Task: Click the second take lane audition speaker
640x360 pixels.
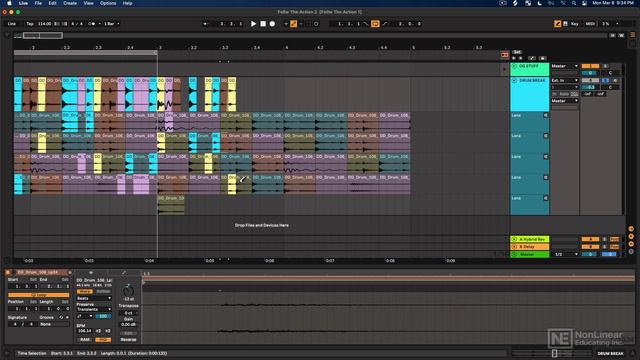Action: (545, 136)
